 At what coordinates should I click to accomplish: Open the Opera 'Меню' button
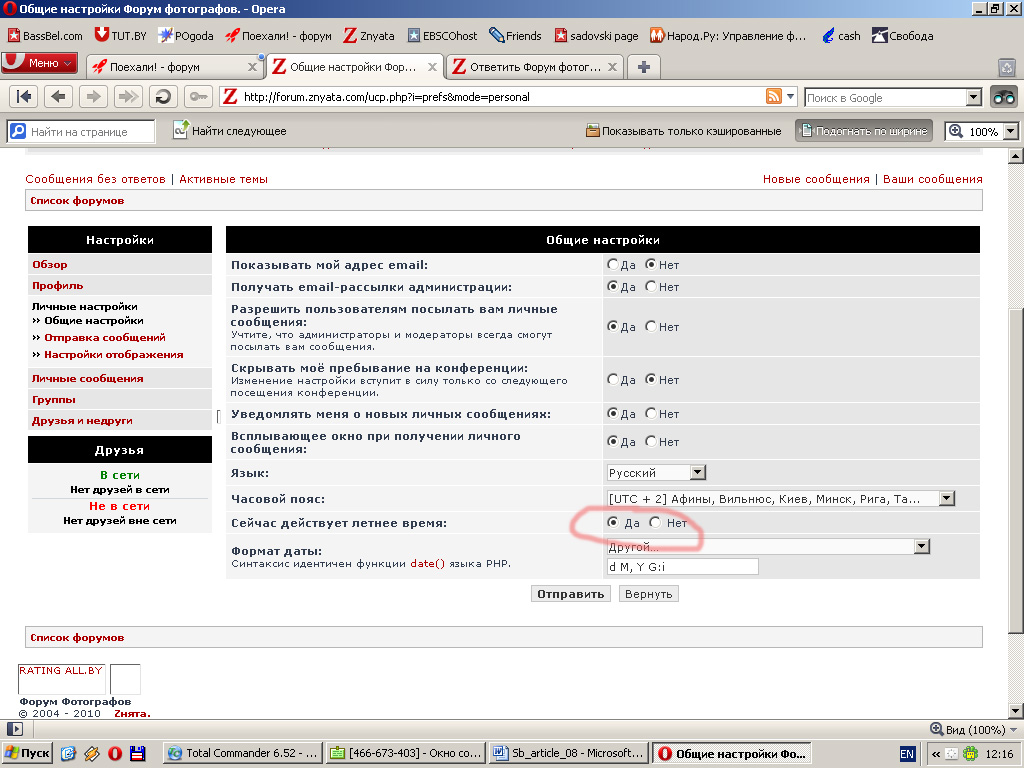click(40, 63)
